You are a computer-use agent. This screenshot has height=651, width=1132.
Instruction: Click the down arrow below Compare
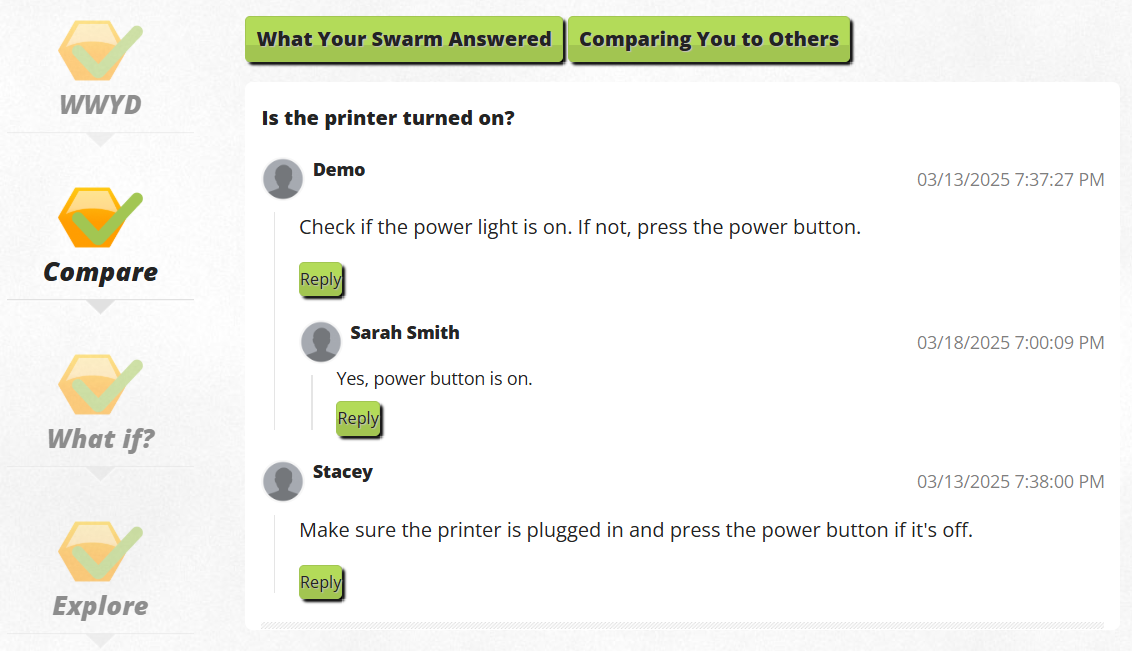[100, 307]
